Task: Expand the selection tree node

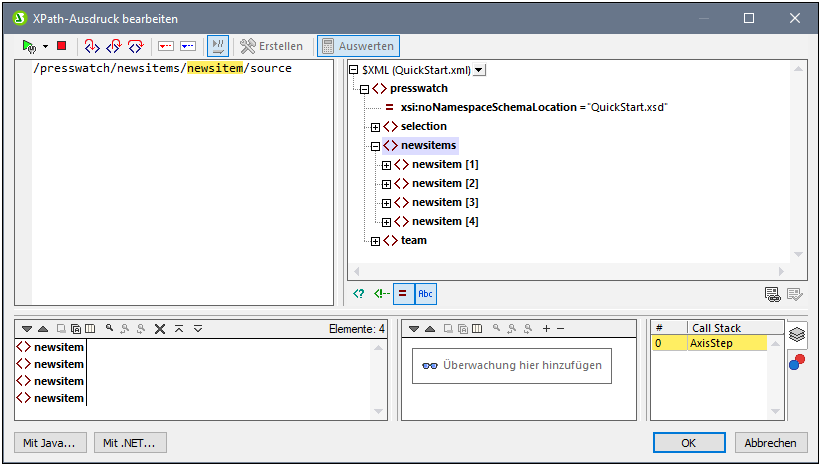Action: 376,127
